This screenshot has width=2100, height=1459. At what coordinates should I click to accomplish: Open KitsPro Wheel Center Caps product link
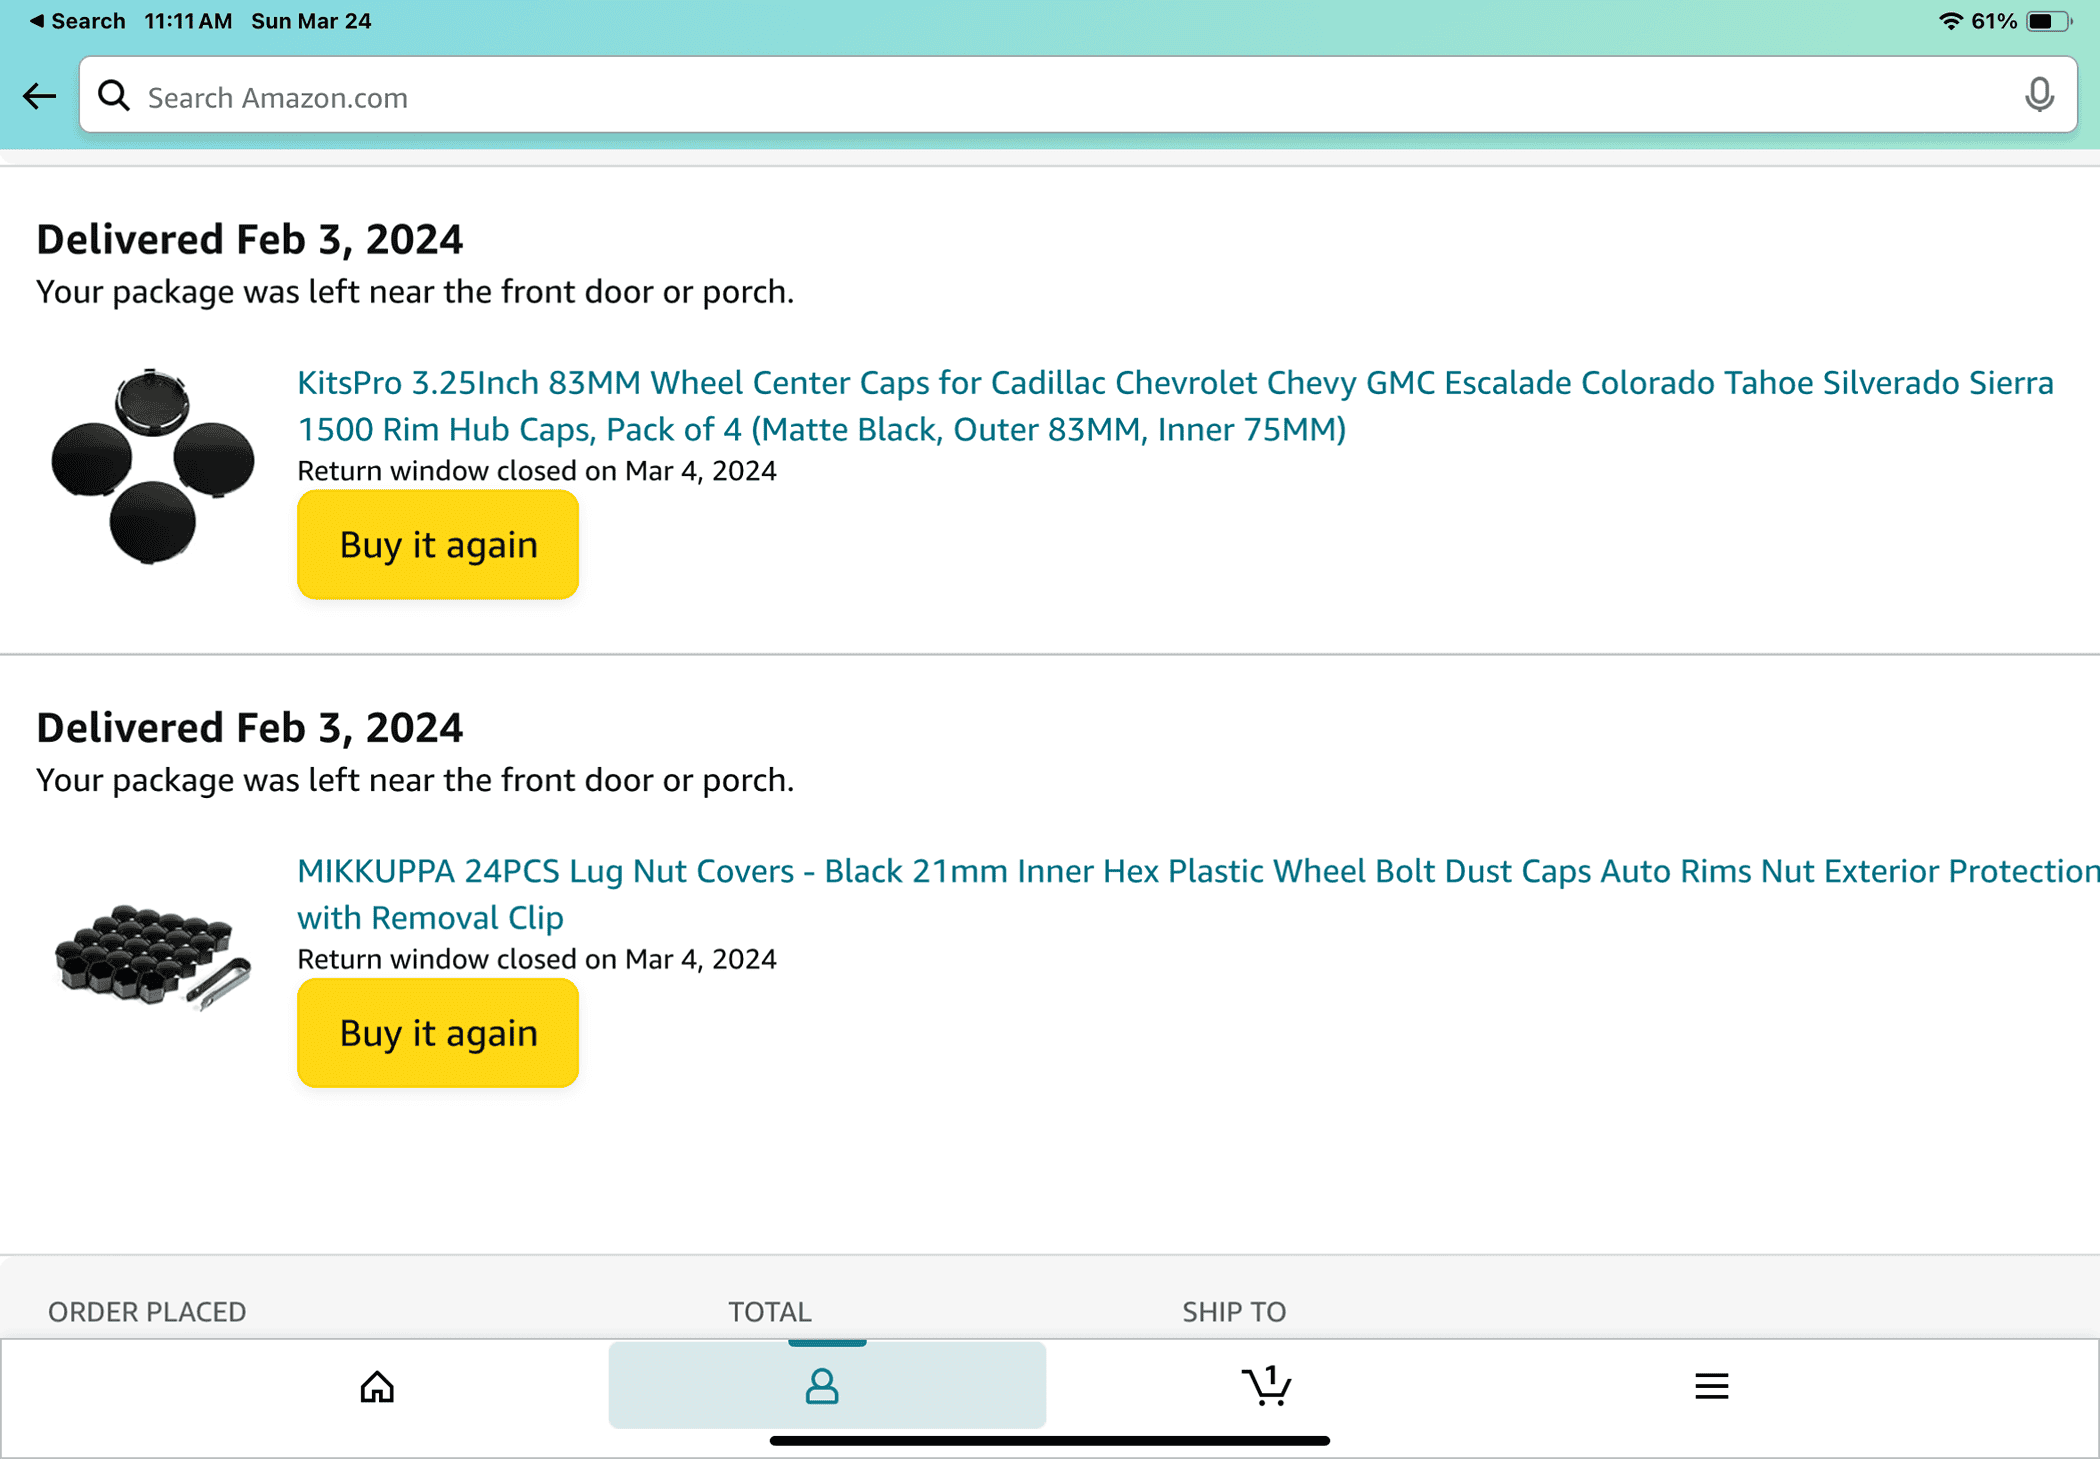pos(1175,406)
